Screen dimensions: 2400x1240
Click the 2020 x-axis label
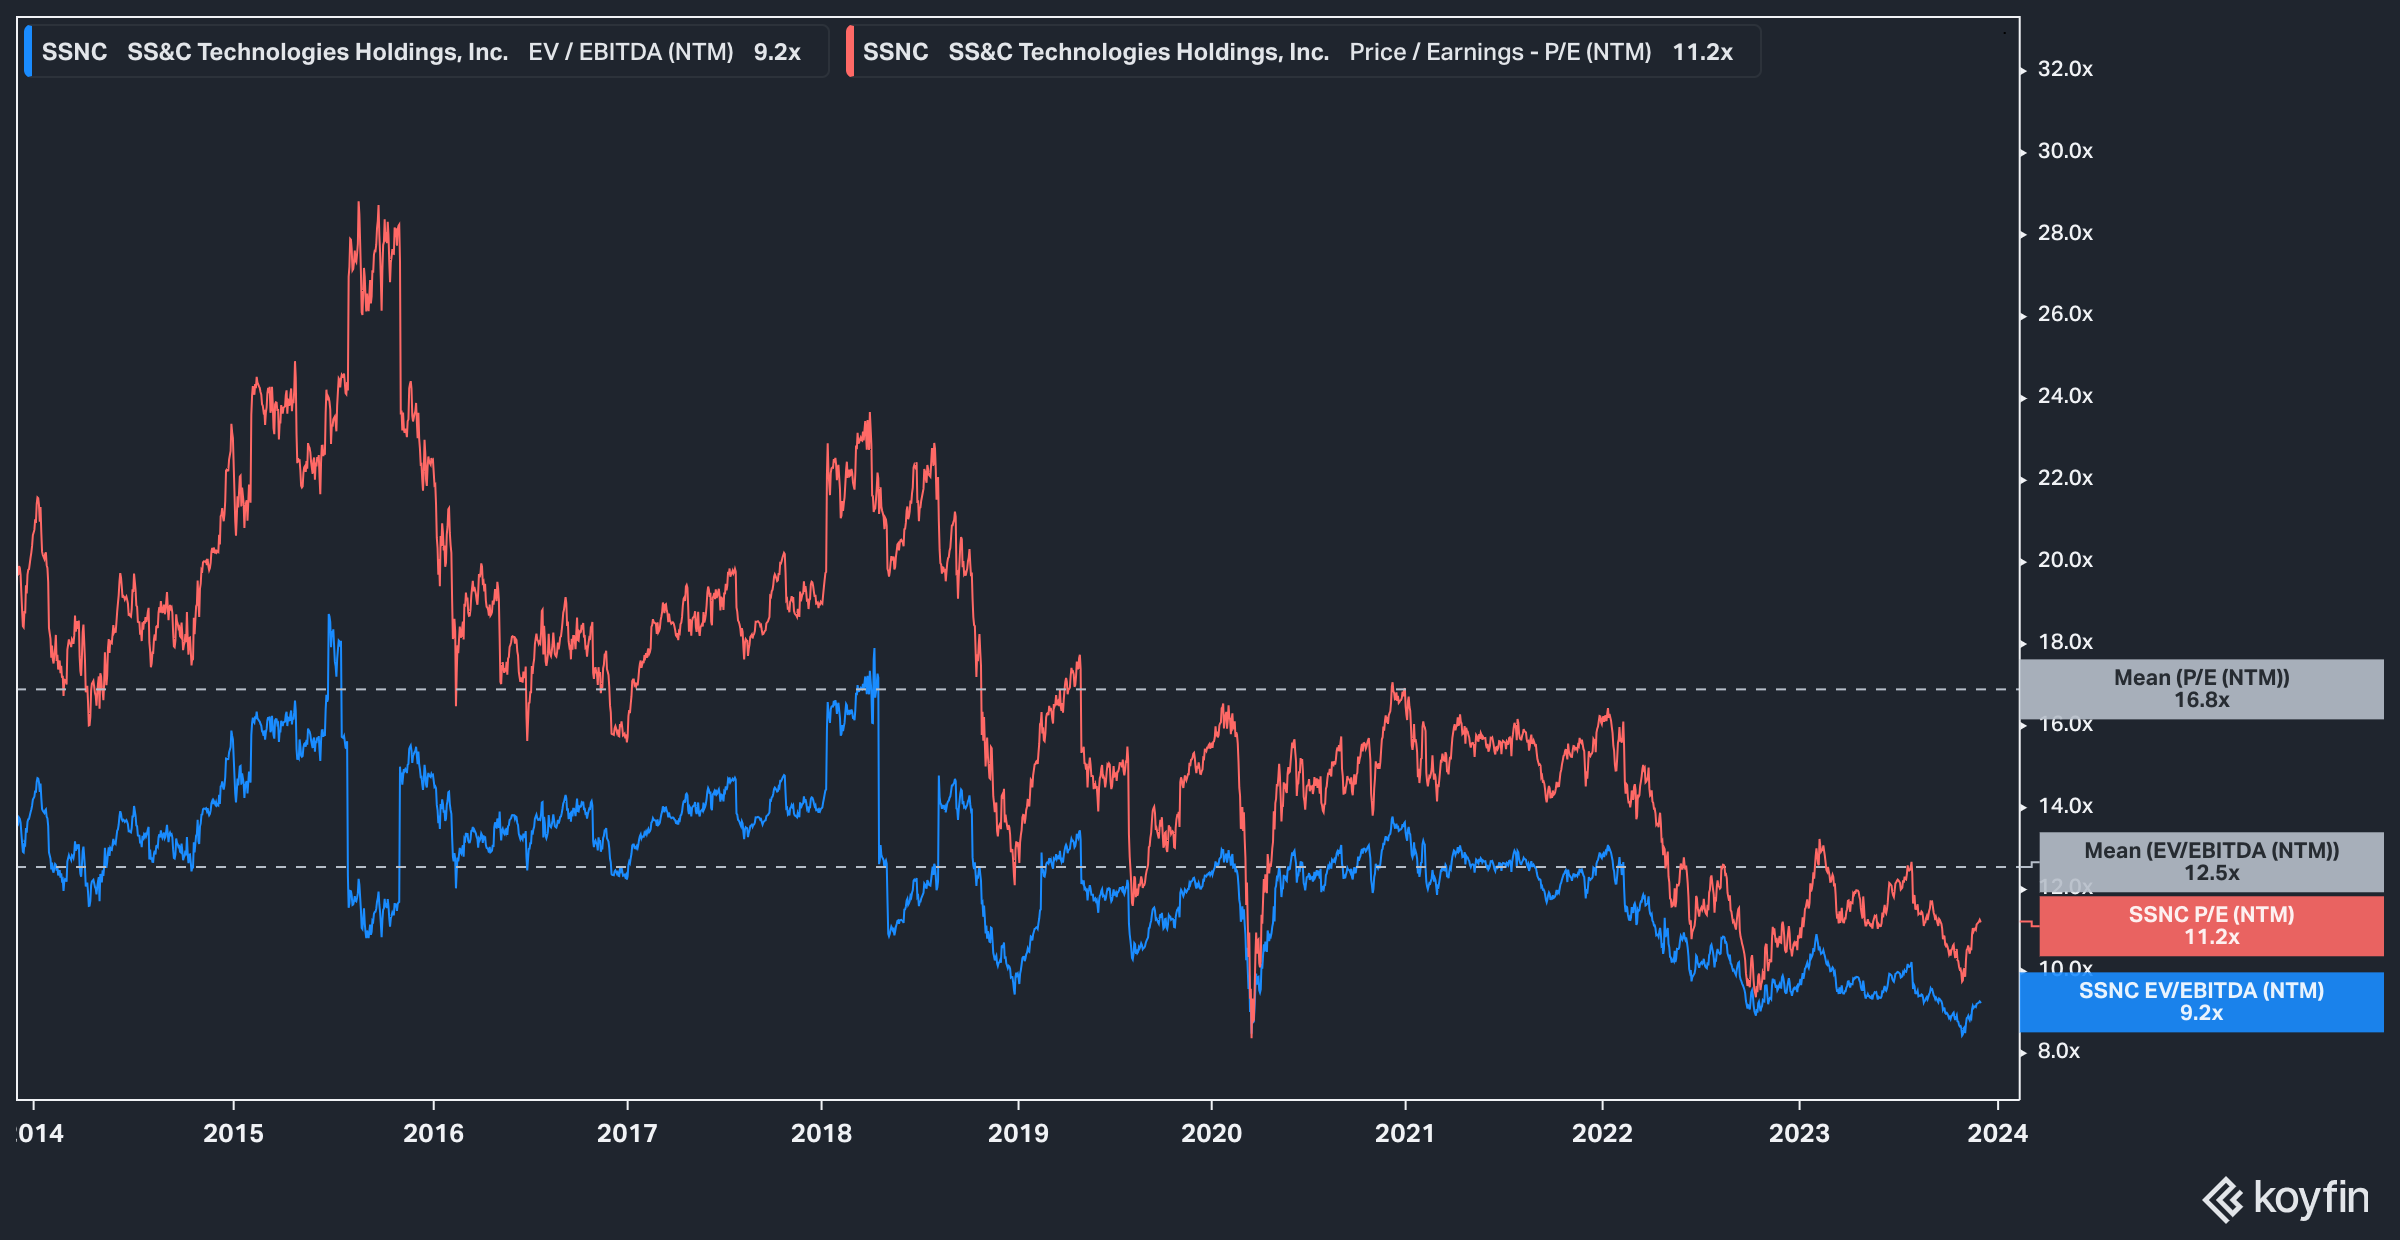[1211, 1134]
